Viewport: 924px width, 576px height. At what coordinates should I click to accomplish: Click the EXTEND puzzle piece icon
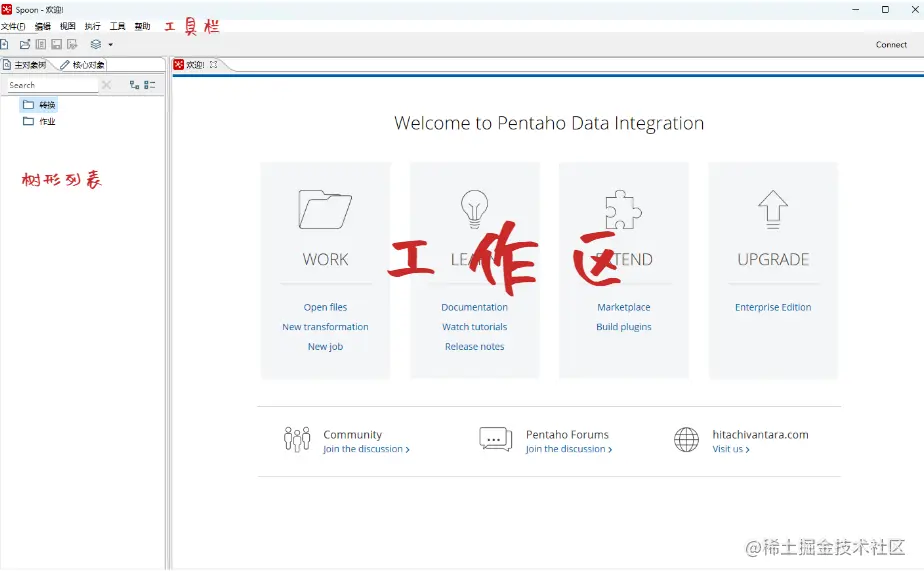[x=623, y=209]
